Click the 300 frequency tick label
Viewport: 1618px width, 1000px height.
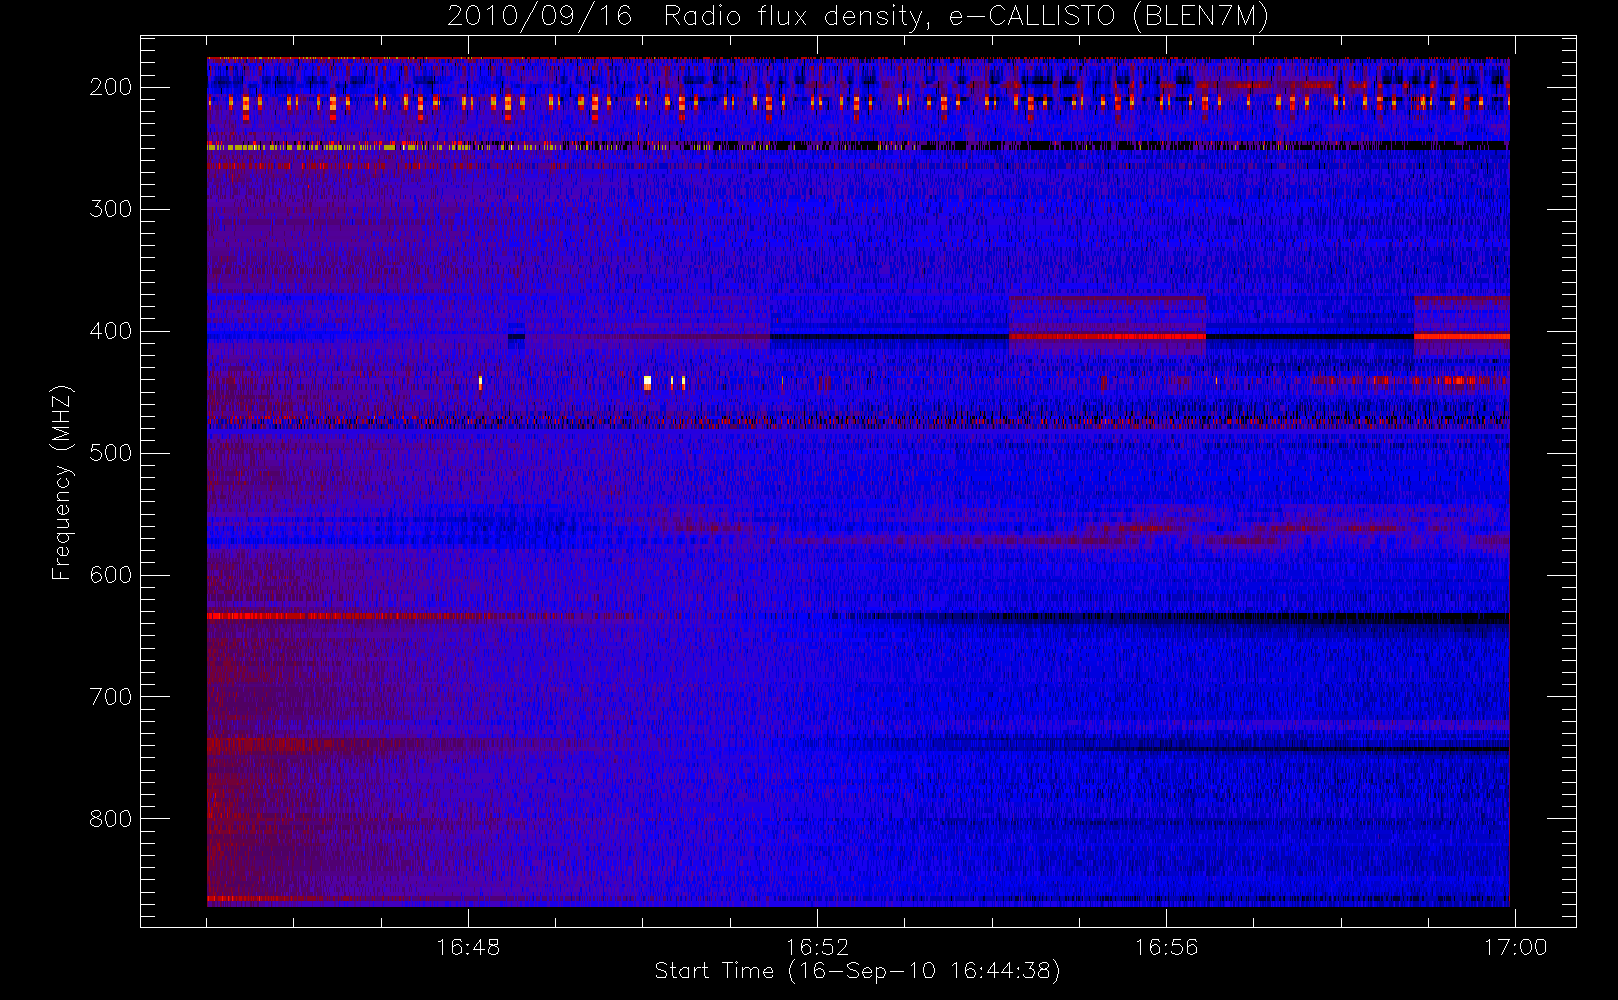(110, 209)
